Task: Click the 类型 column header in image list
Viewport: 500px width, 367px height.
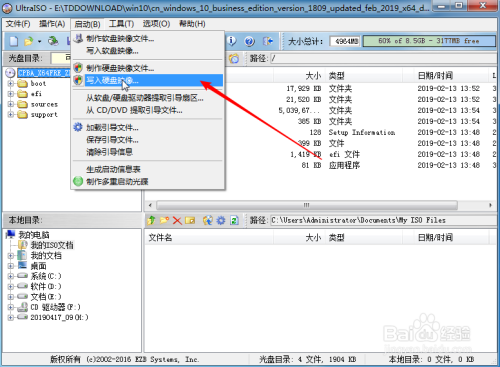Action: pyautogui.click(x=364, y=76)
